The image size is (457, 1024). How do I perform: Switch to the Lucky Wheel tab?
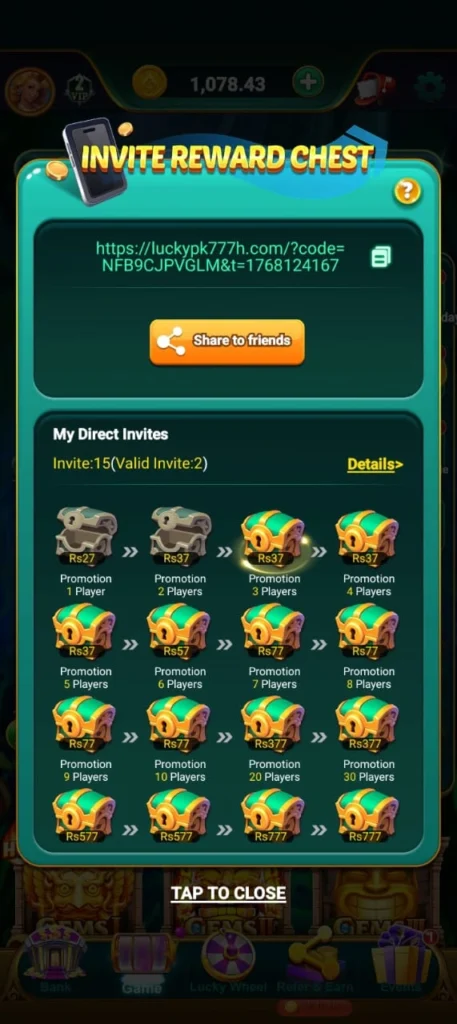[228, 962]
